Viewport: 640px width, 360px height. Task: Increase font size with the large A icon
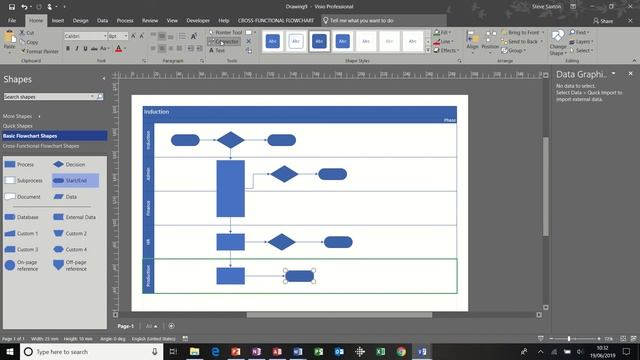tap(133, 36)
